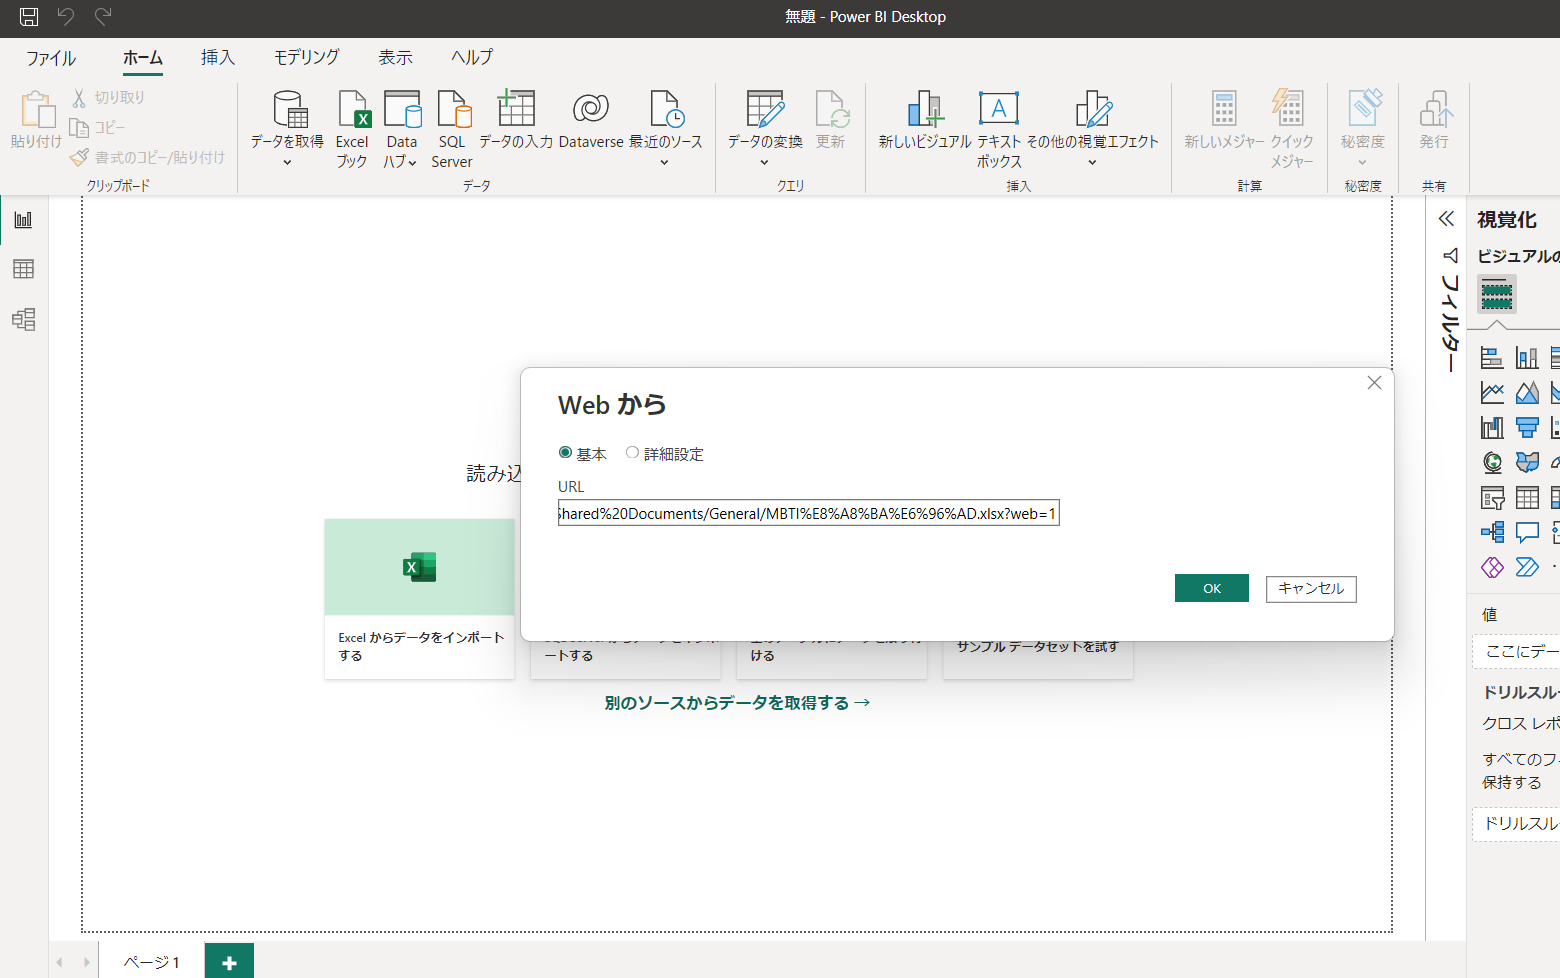Click Excel からデータをインポートする card
This screenshot has width=1560, height=978.
(x=420, y=599)
